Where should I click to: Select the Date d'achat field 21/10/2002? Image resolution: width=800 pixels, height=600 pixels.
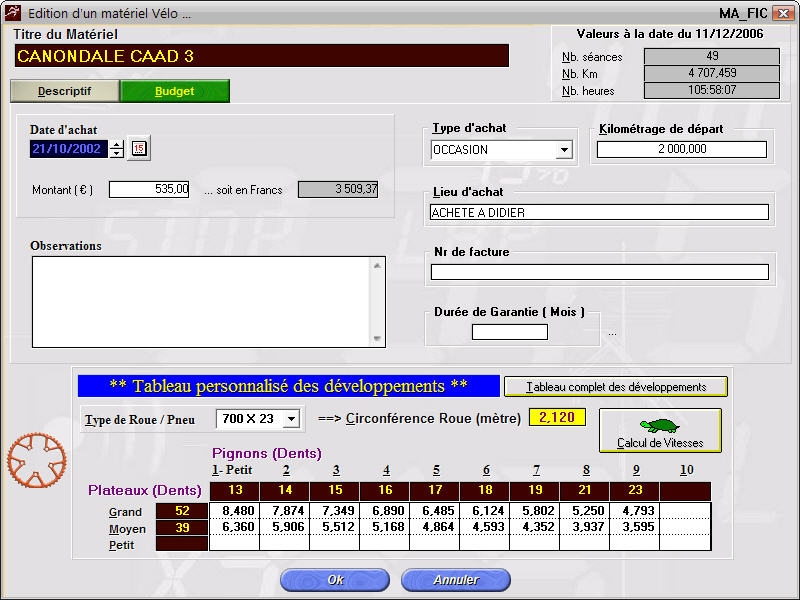pyautogui.click(x=68, y=149)
